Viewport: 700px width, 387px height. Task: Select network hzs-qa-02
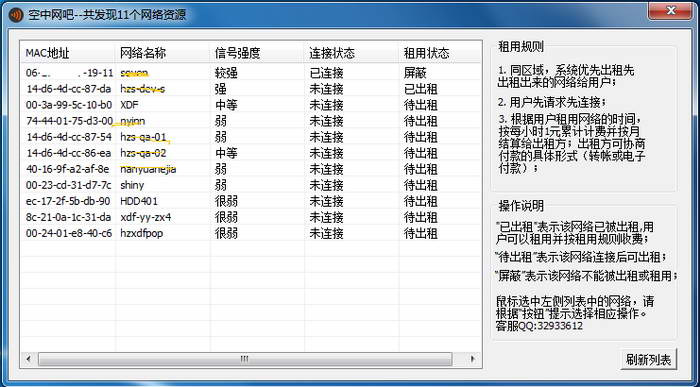tap(143, 153)
